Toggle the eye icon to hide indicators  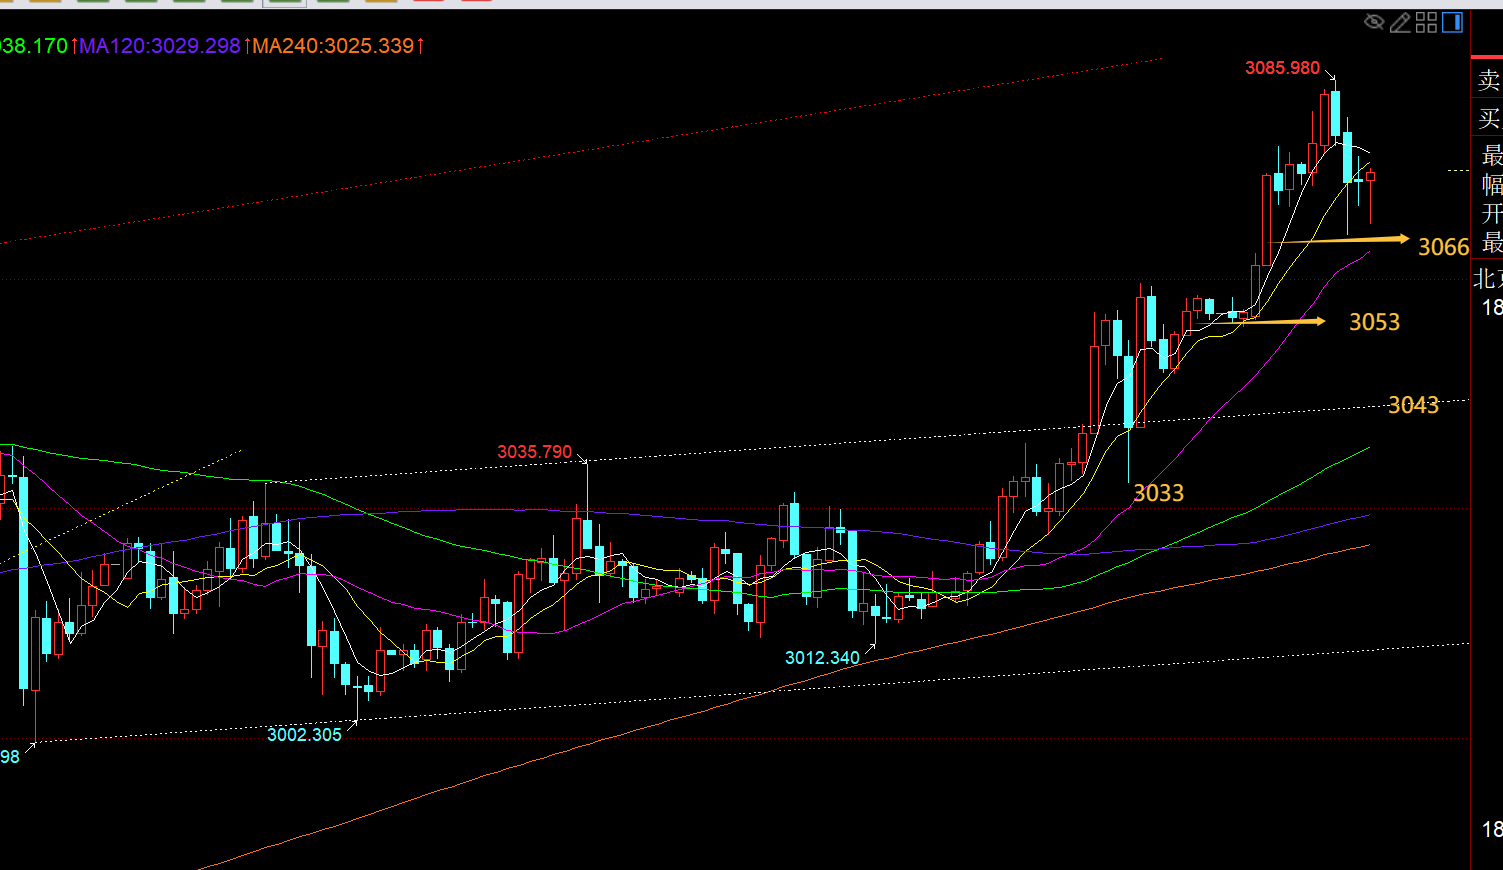1374,22
